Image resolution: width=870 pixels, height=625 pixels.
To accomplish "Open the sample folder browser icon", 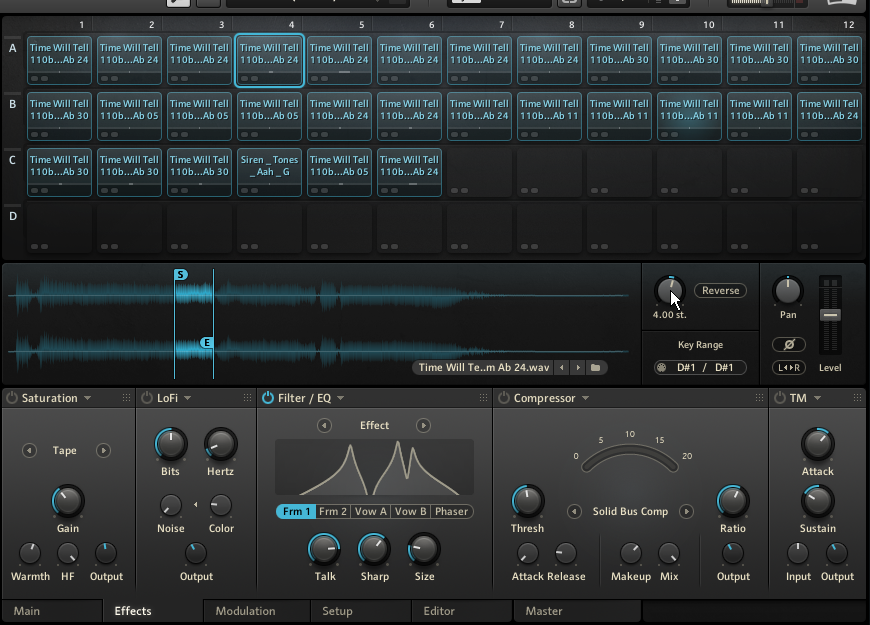I will click(x=595, y=368).
